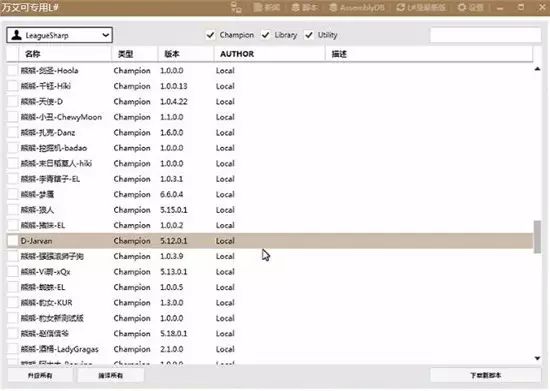The image size is (550, 391).
Task: Click version cell 2.1.0.0
Action: point(172,349)
